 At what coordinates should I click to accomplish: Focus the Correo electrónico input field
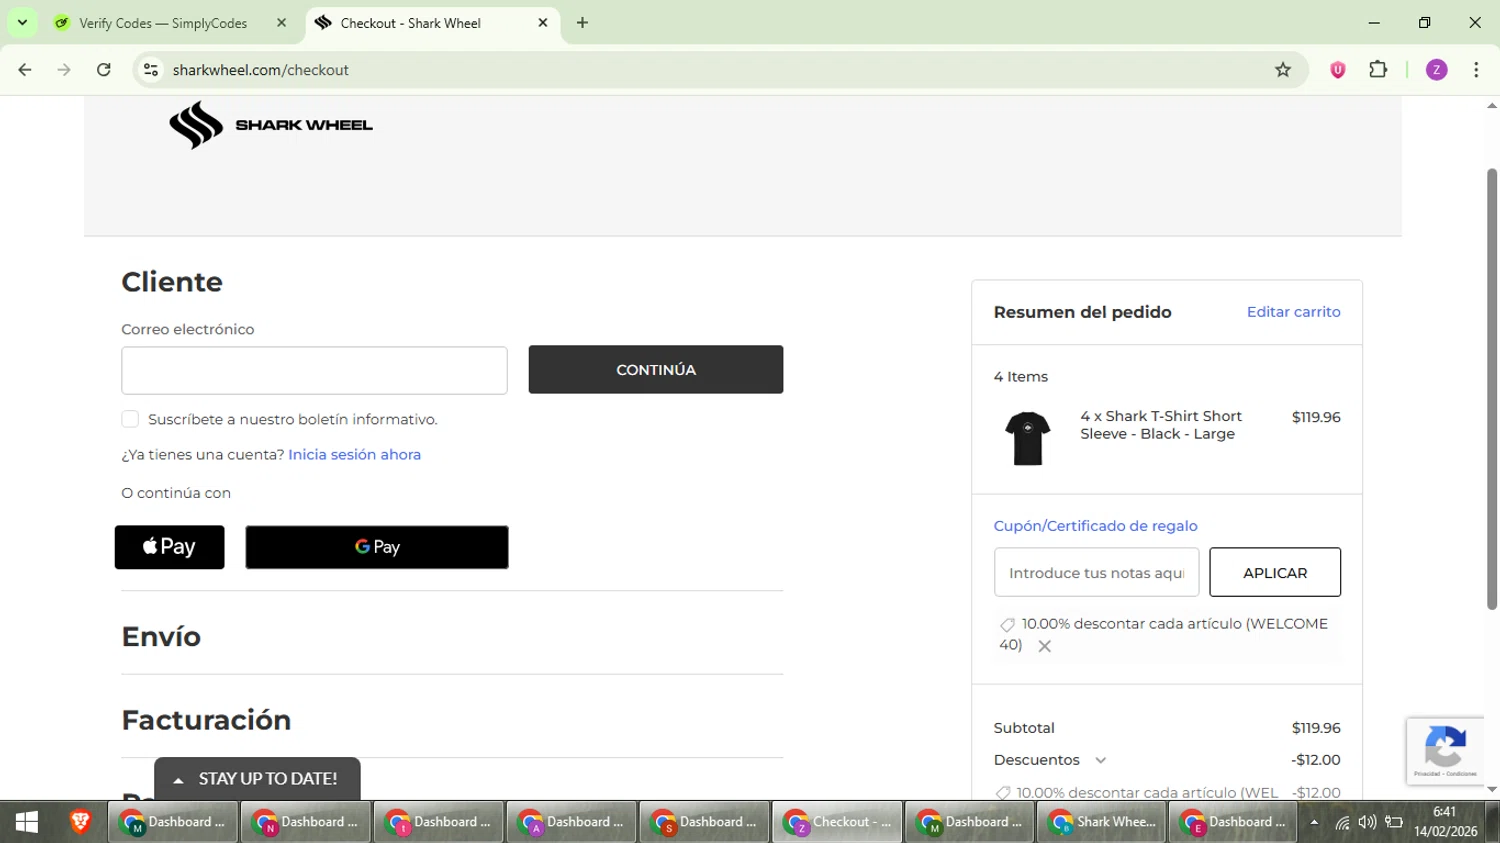click(x=314, y=371)
